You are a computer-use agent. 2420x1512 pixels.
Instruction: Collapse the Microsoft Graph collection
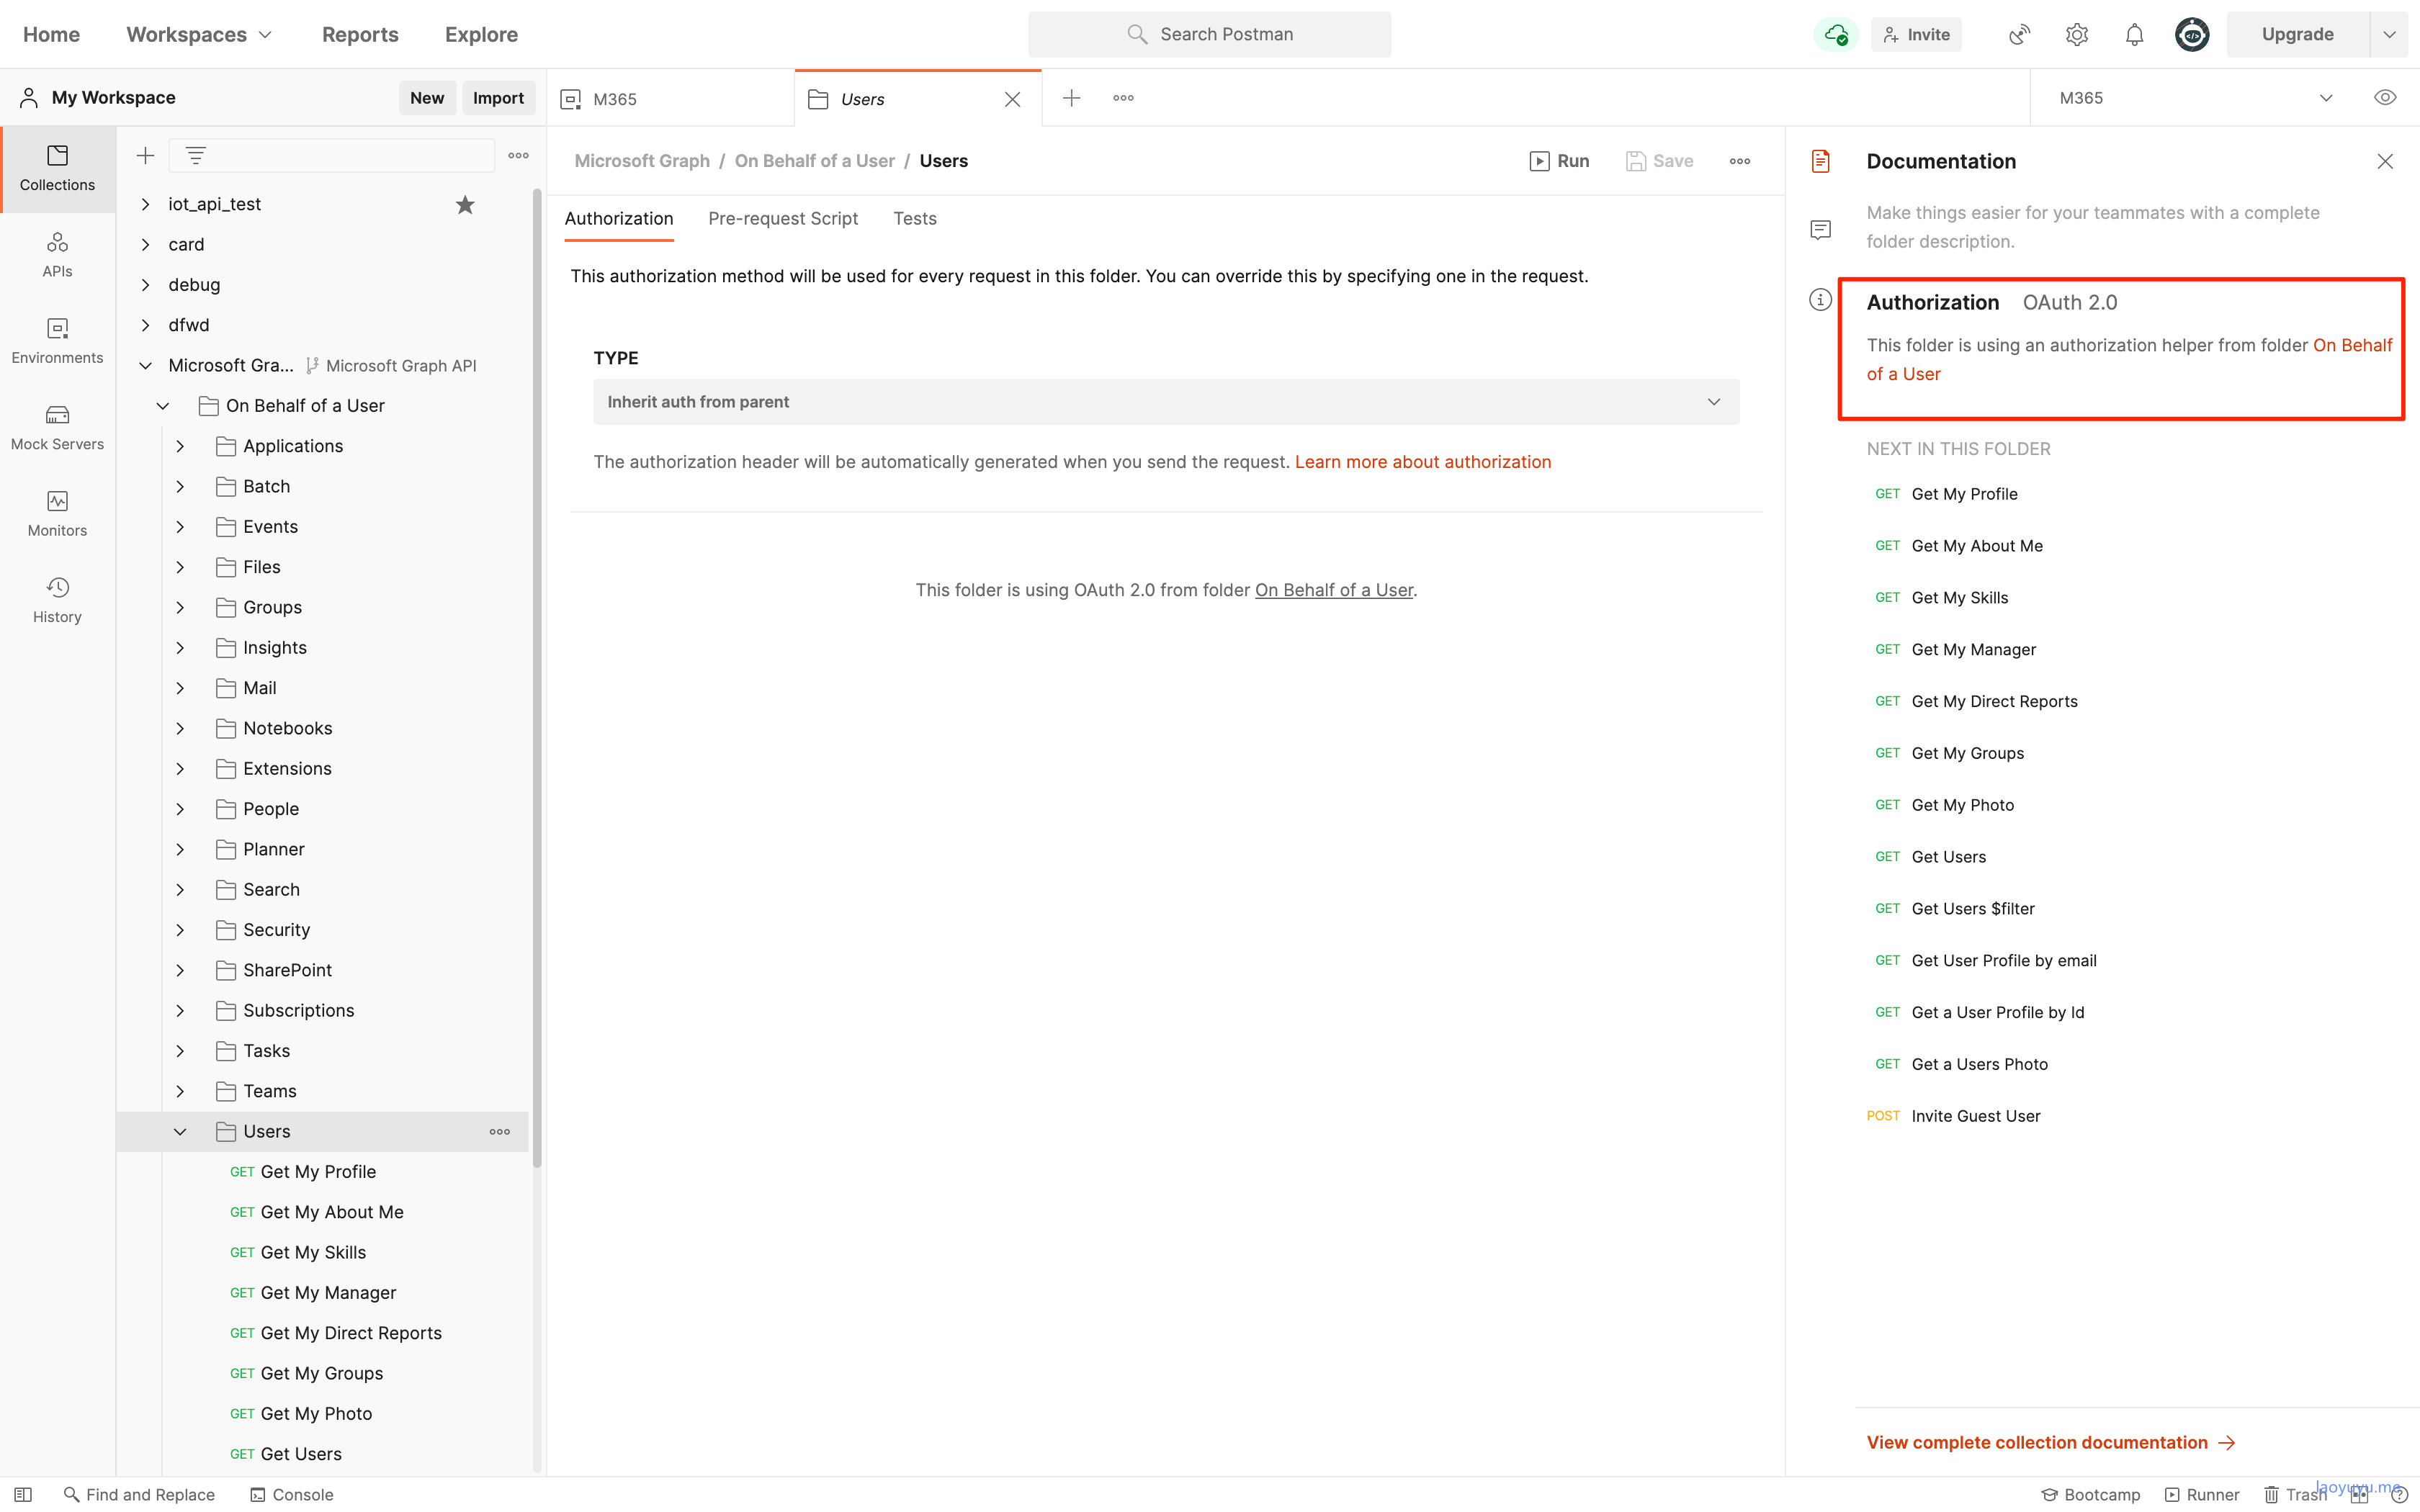145,365
